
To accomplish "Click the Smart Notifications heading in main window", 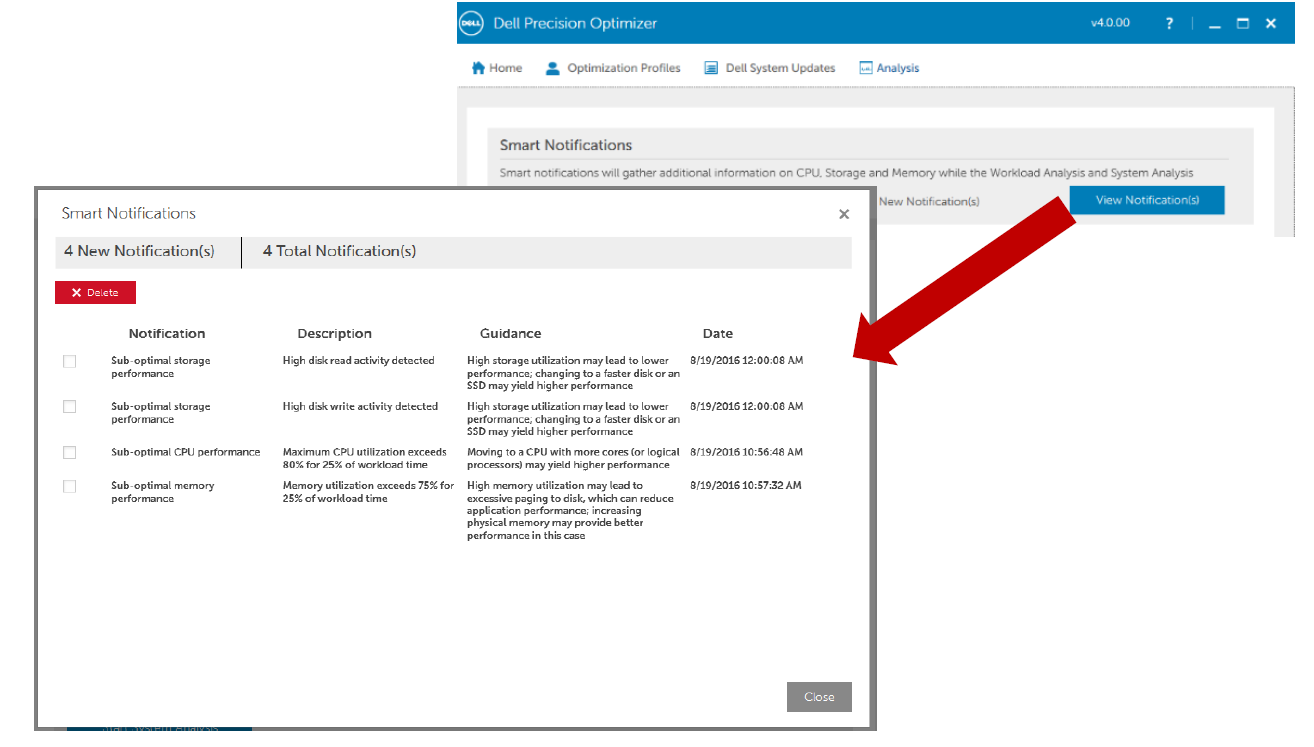I will (566, 146).
